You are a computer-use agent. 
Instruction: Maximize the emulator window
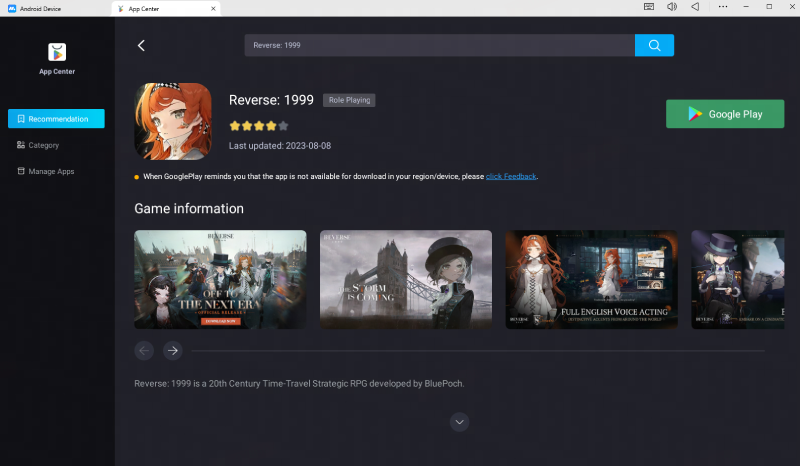[x=769, y=7]
